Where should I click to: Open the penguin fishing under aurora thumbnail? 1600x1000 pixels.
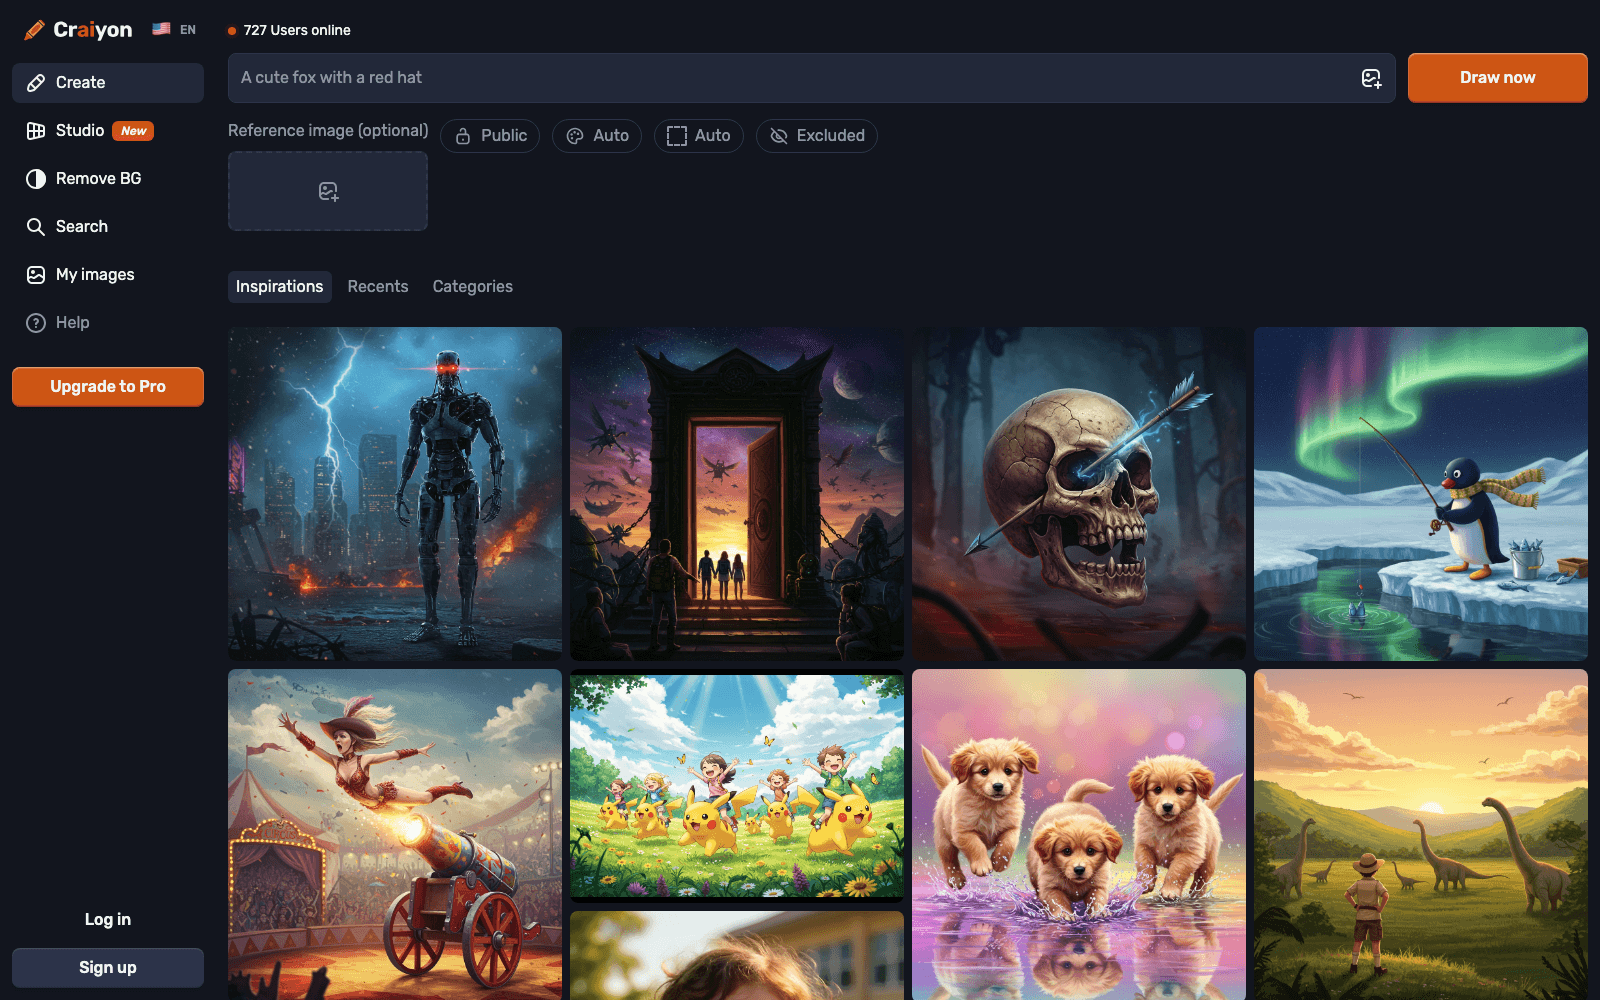pos(1421,494)
